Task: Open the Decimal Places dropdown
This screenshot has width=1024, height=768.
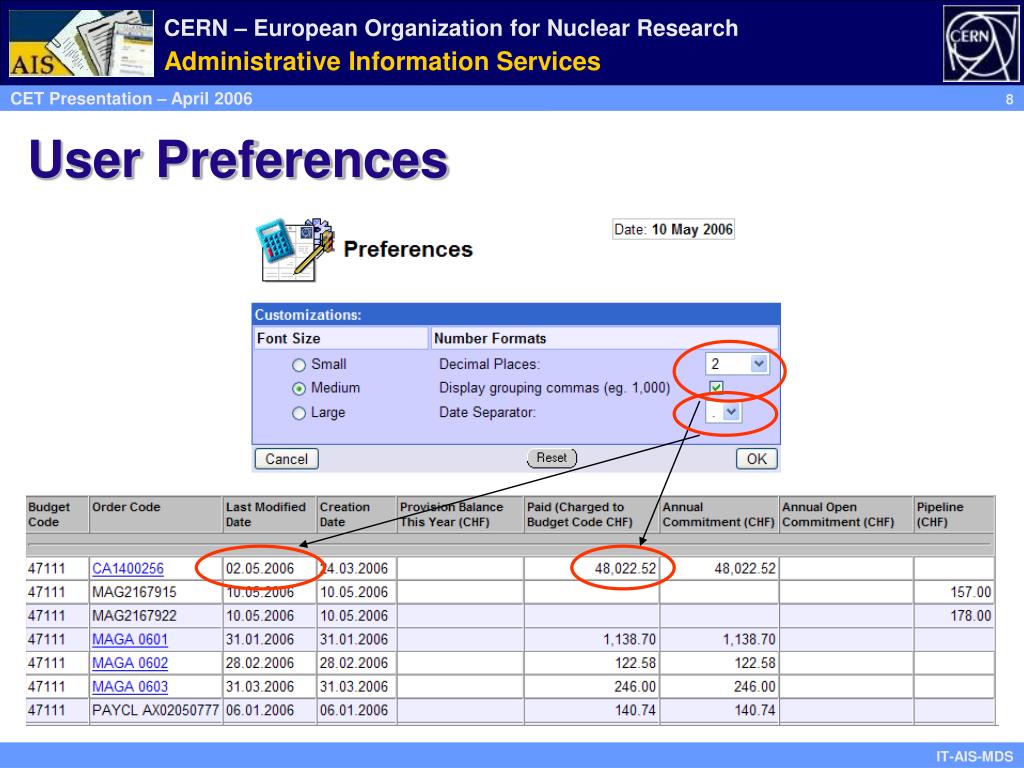Action: [x=737, y=364]
